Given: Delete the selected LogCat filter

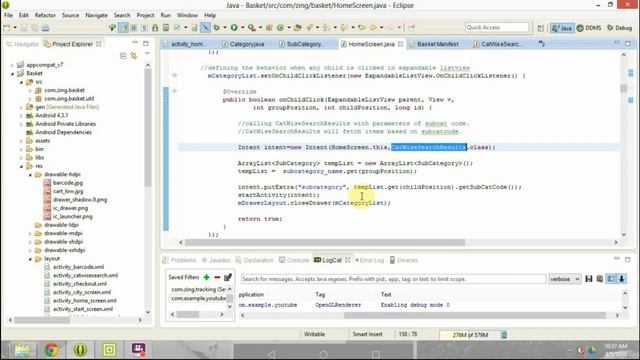Looking at the screenshot, I should coord(217,277).
